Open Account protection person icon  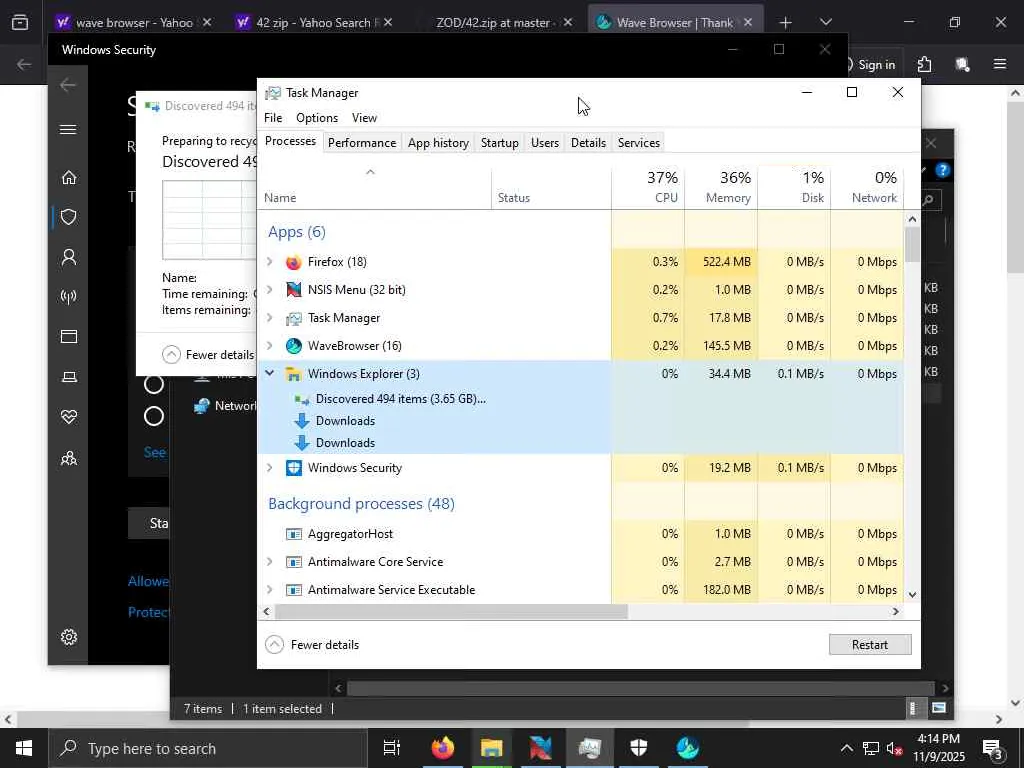[x=69, y=257]
